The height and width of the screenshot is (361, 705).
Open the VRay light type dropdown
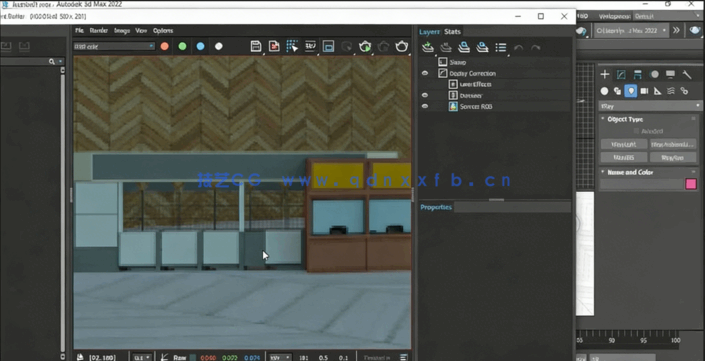click(650, 106)
